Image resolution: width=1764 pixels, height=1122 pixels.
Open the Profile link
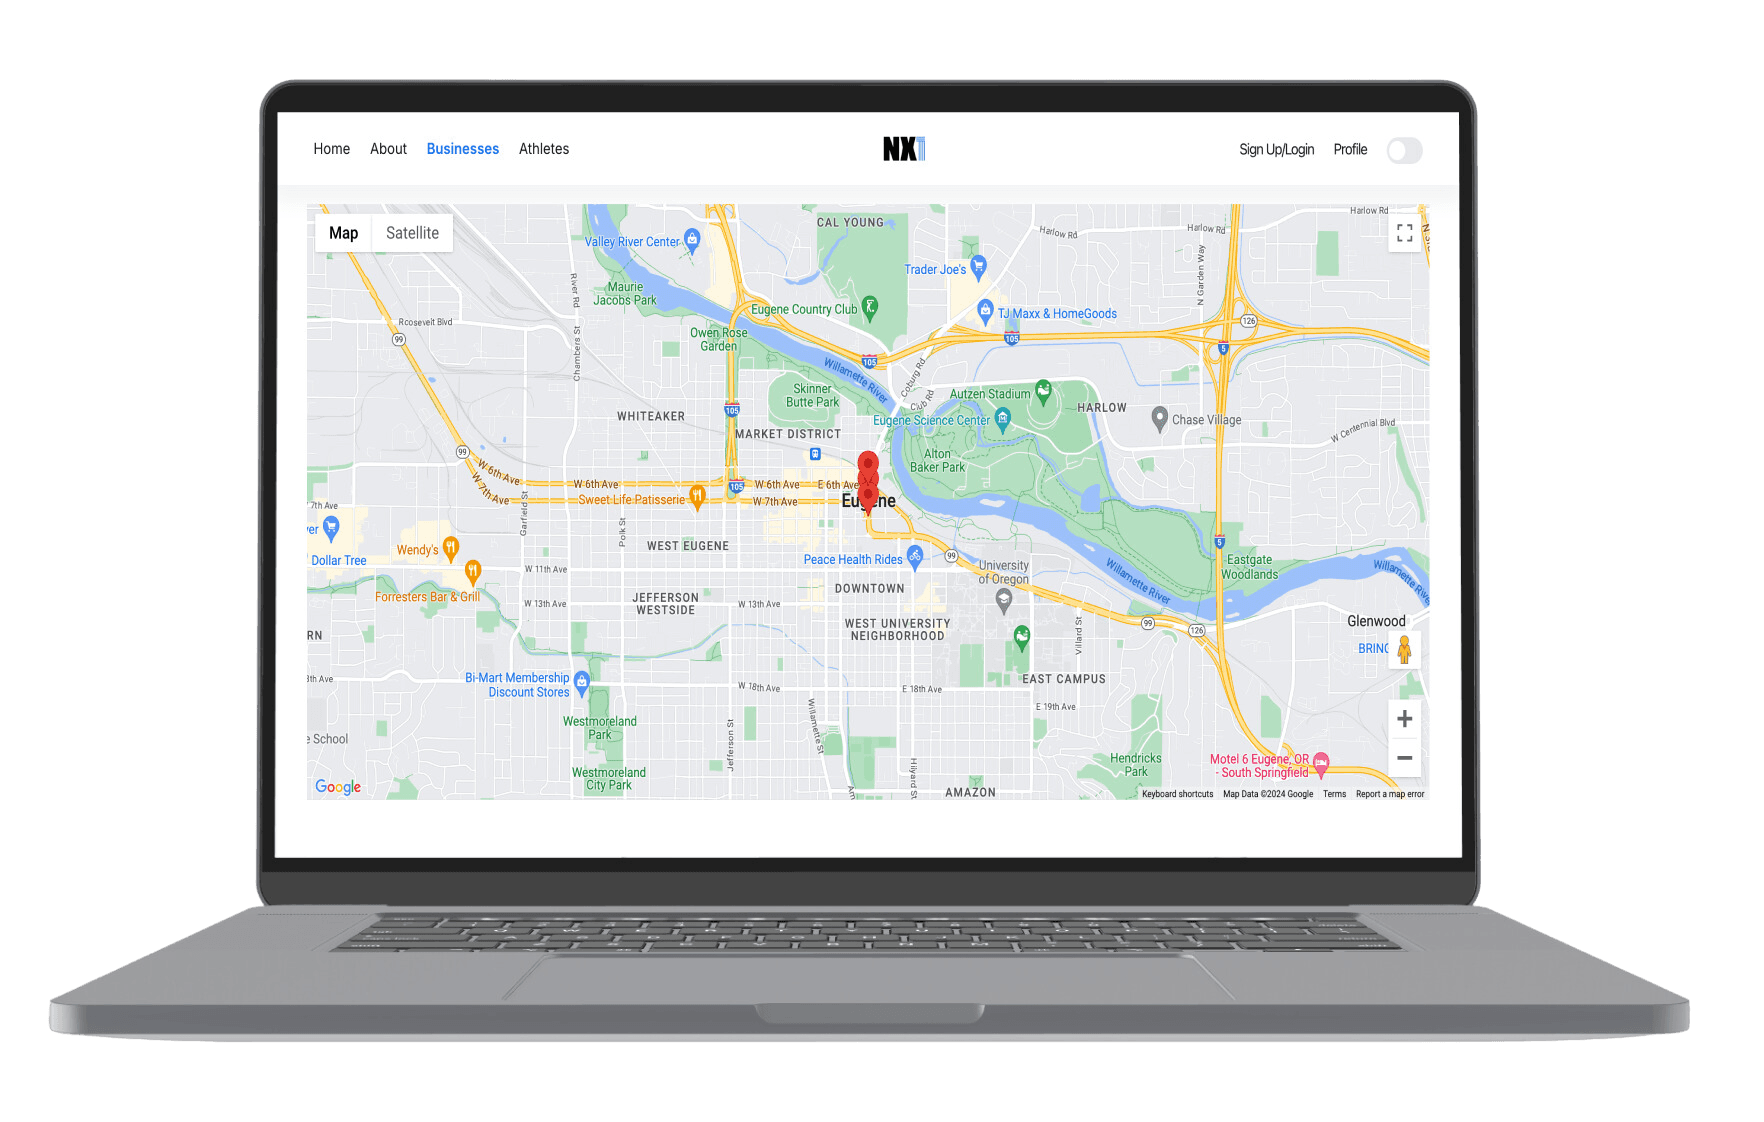pos(1350,150)
